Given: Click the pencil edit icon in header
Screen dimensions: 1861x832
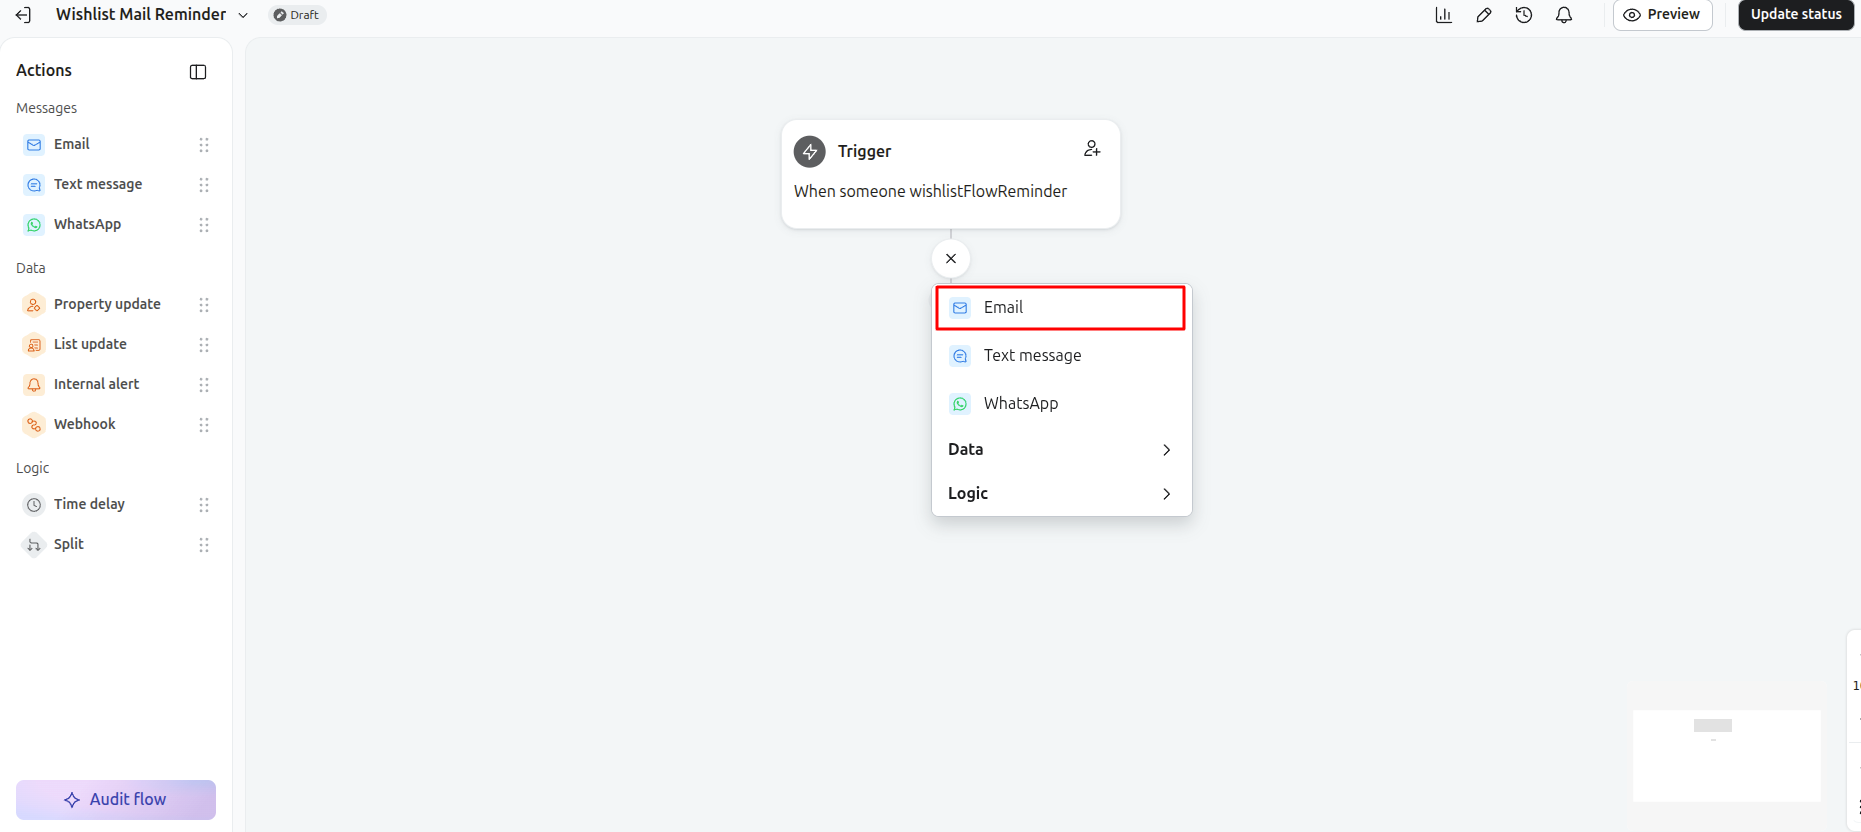Looking at the screenshot, I should coord(1484,15).
